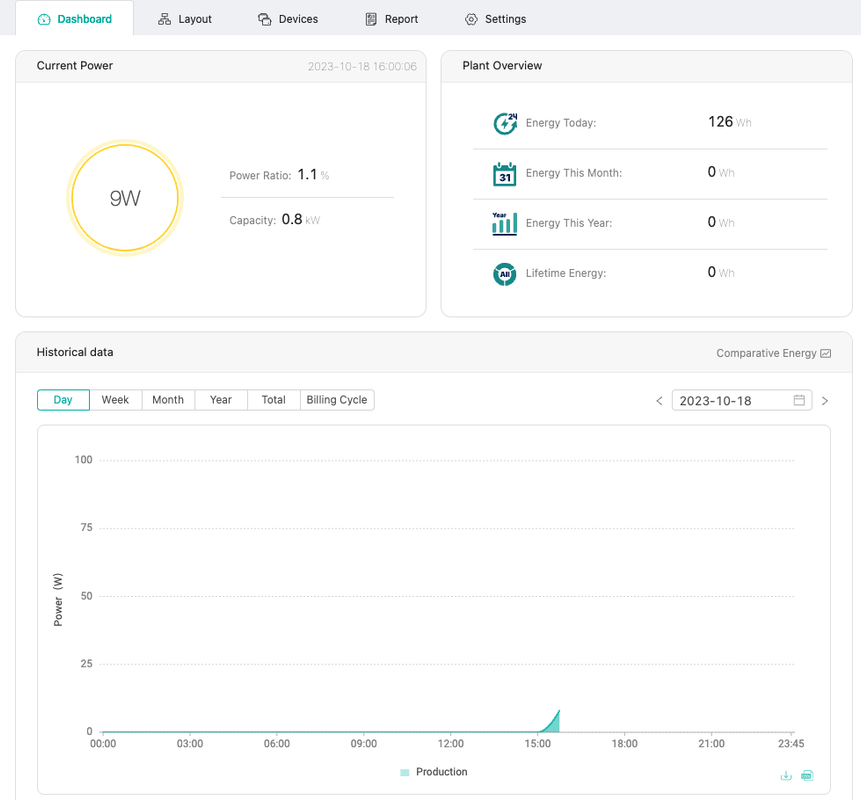Screen dimensions: 861x800
Task: Go to next day arrow
Action: pyautogui.click(x=824, y=401)
